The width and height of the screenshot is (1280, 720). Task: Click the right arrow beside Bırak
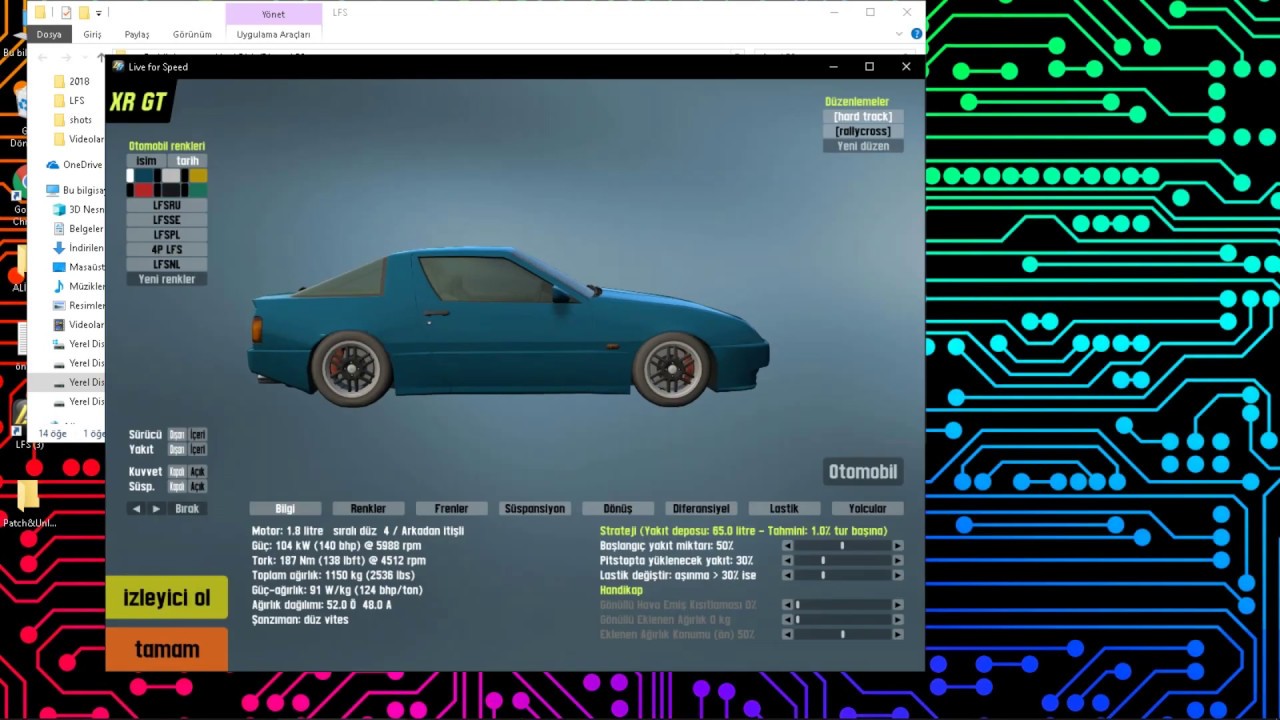point(156,509)
